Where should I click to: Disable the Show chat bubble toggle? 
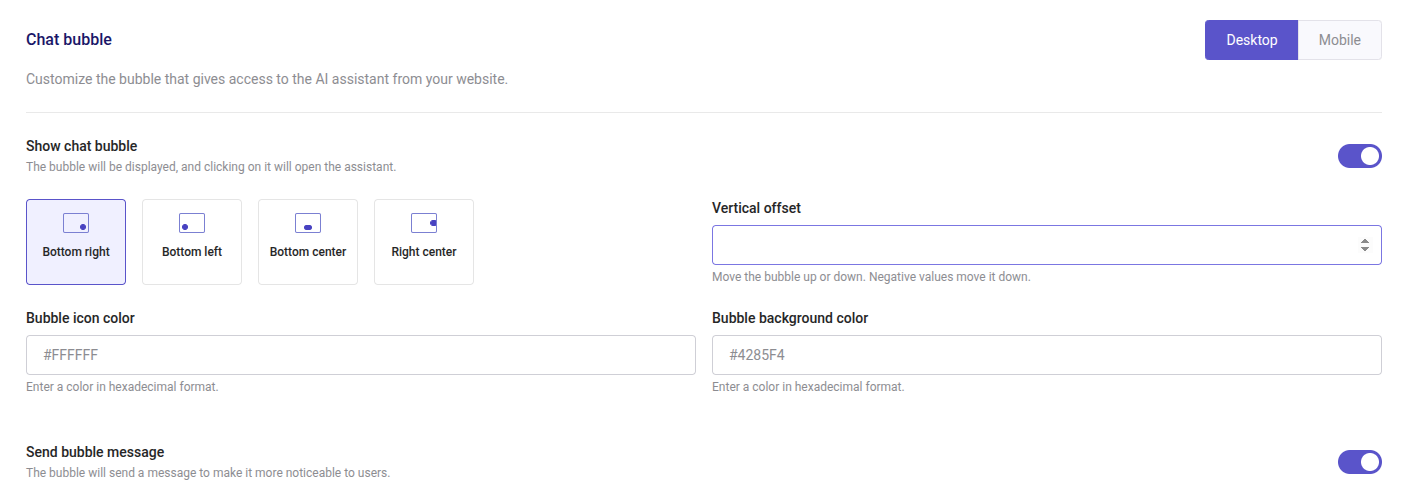tap(1359, 156)
